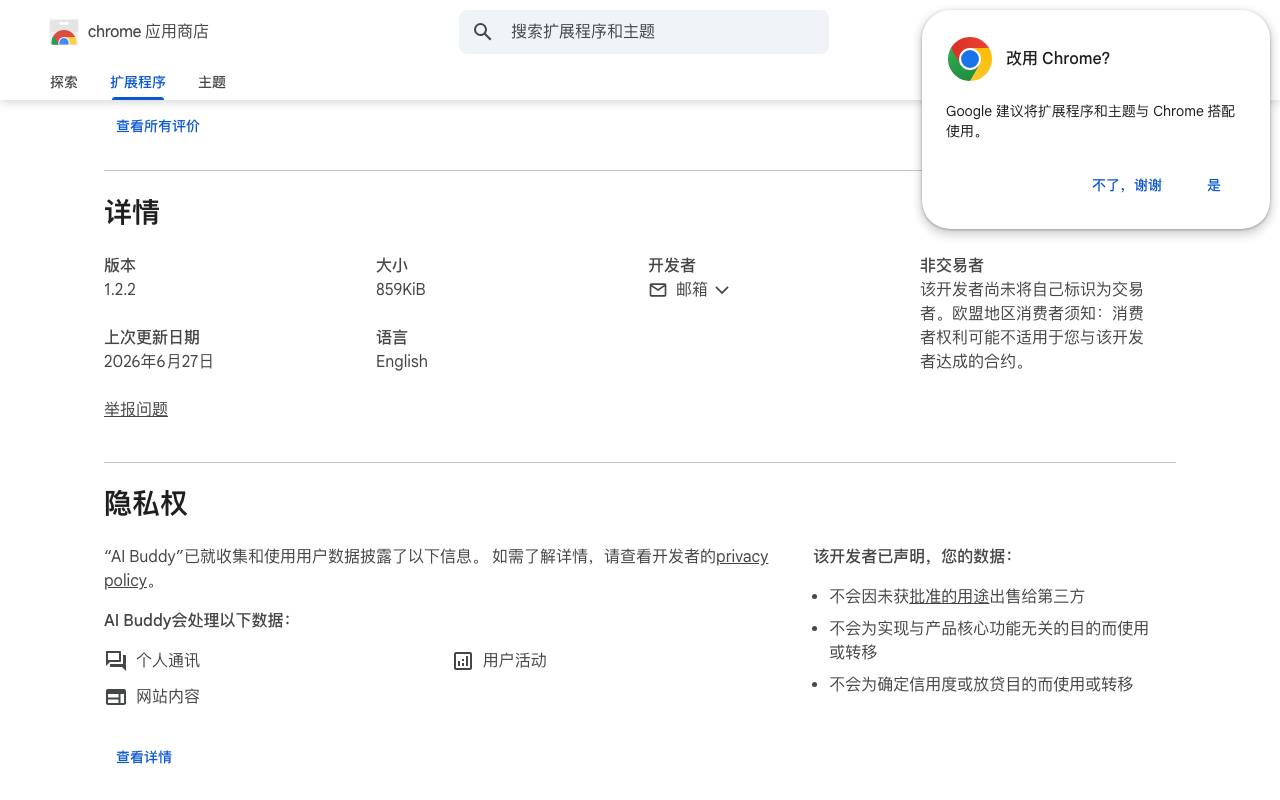Click the 网站内容 text label

click(x=168, y=697)
